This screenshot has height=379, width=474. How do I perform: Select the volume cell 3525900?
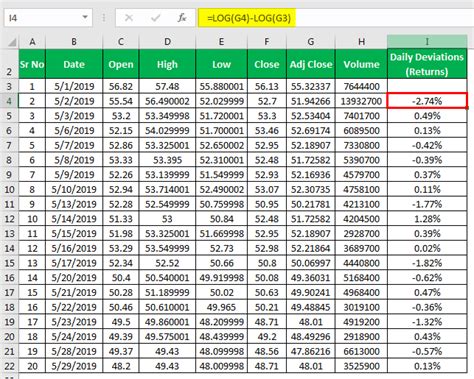361,366
